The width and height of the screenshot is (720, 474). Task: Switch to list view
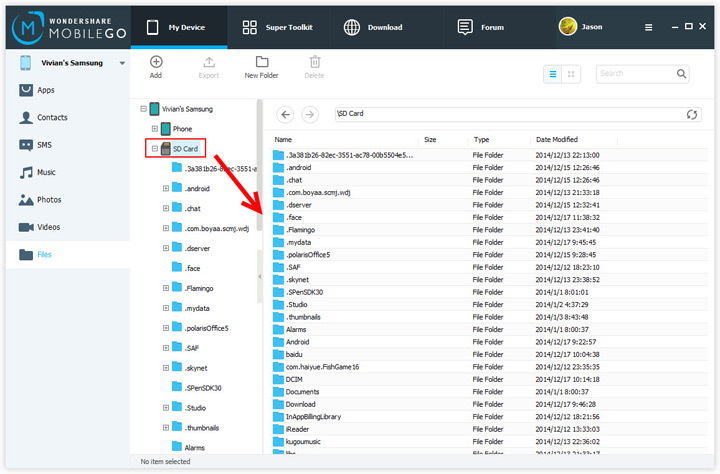pyautogui.click(x=553, y=74)
